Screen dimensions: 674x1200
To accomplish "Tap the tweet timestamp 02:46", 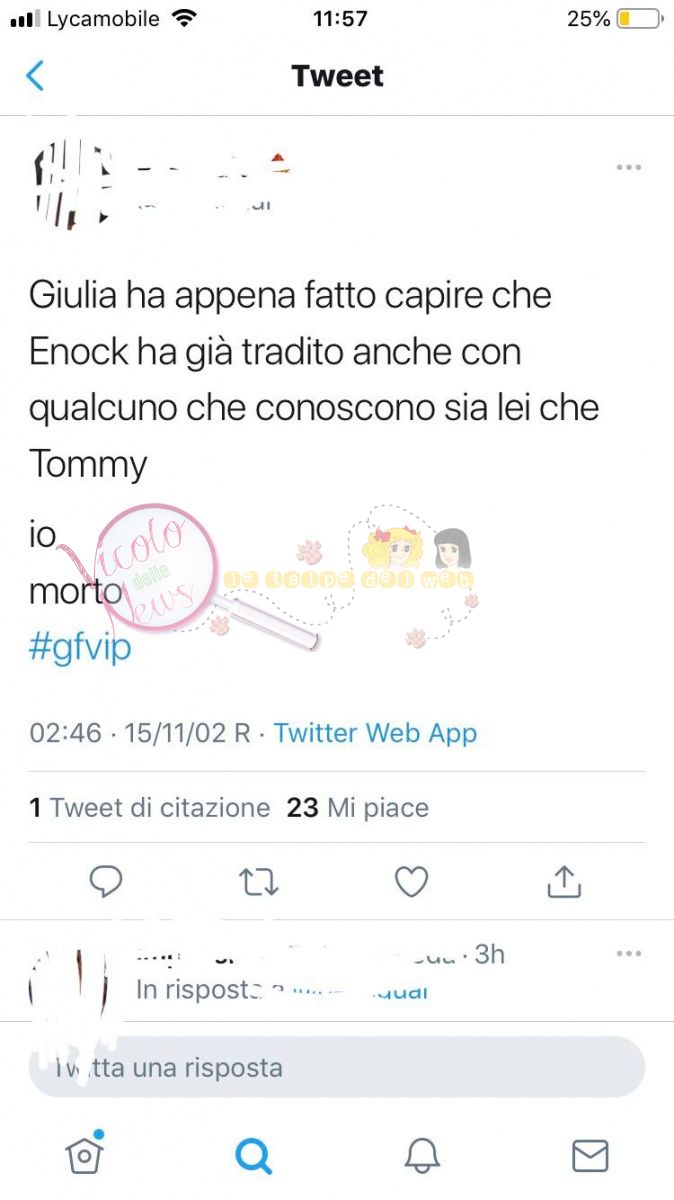I will (x=65, y=733).
